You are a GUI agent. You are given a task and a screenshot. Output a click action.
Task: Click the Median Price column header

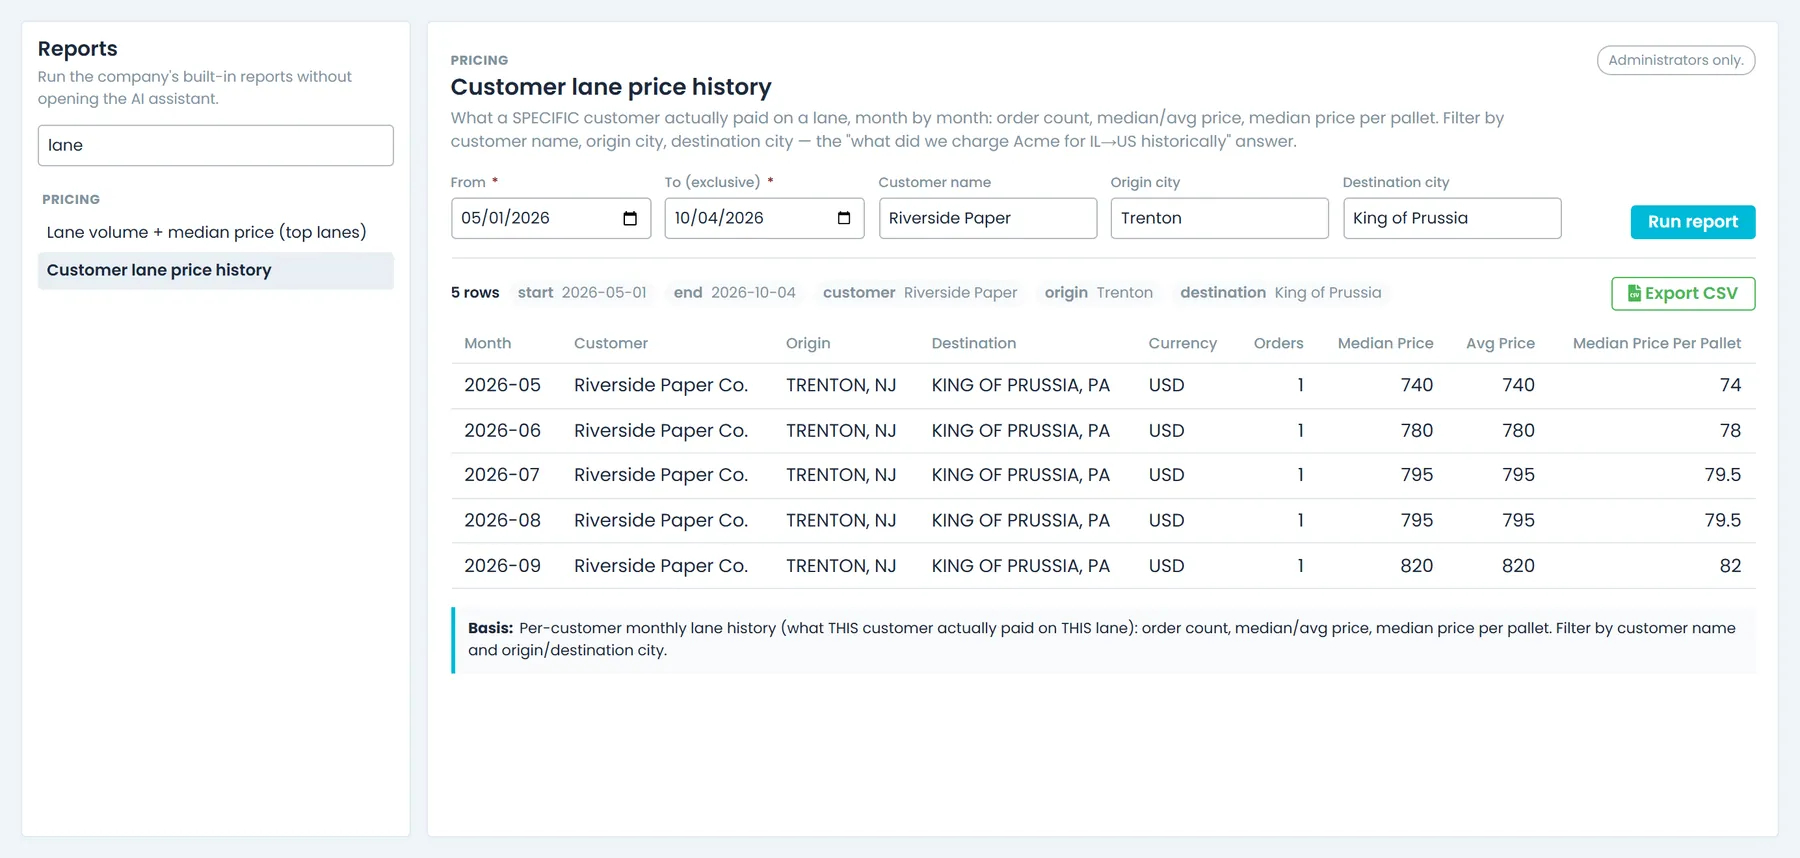tap(1385, 343)
